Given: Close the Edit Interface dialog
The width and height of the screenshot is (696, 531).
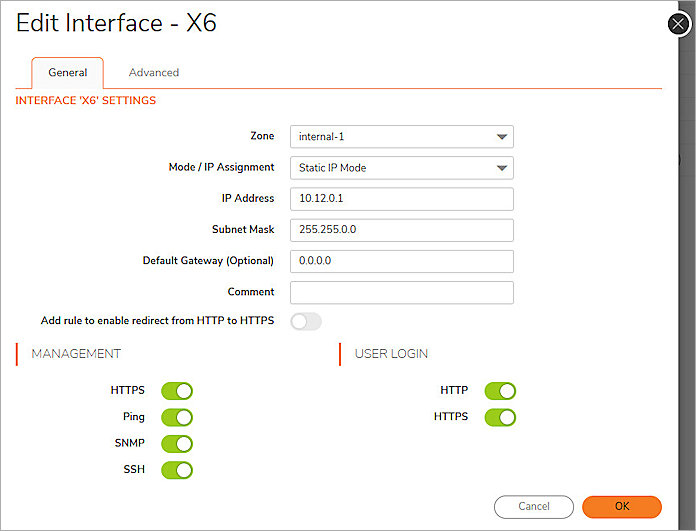Looking at the screenshot, I should (x=679, y=24).
